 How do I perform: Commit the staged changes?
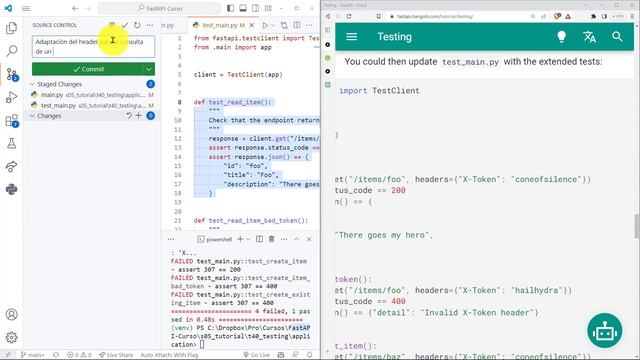pyautogui.click(x=88, y=69)
